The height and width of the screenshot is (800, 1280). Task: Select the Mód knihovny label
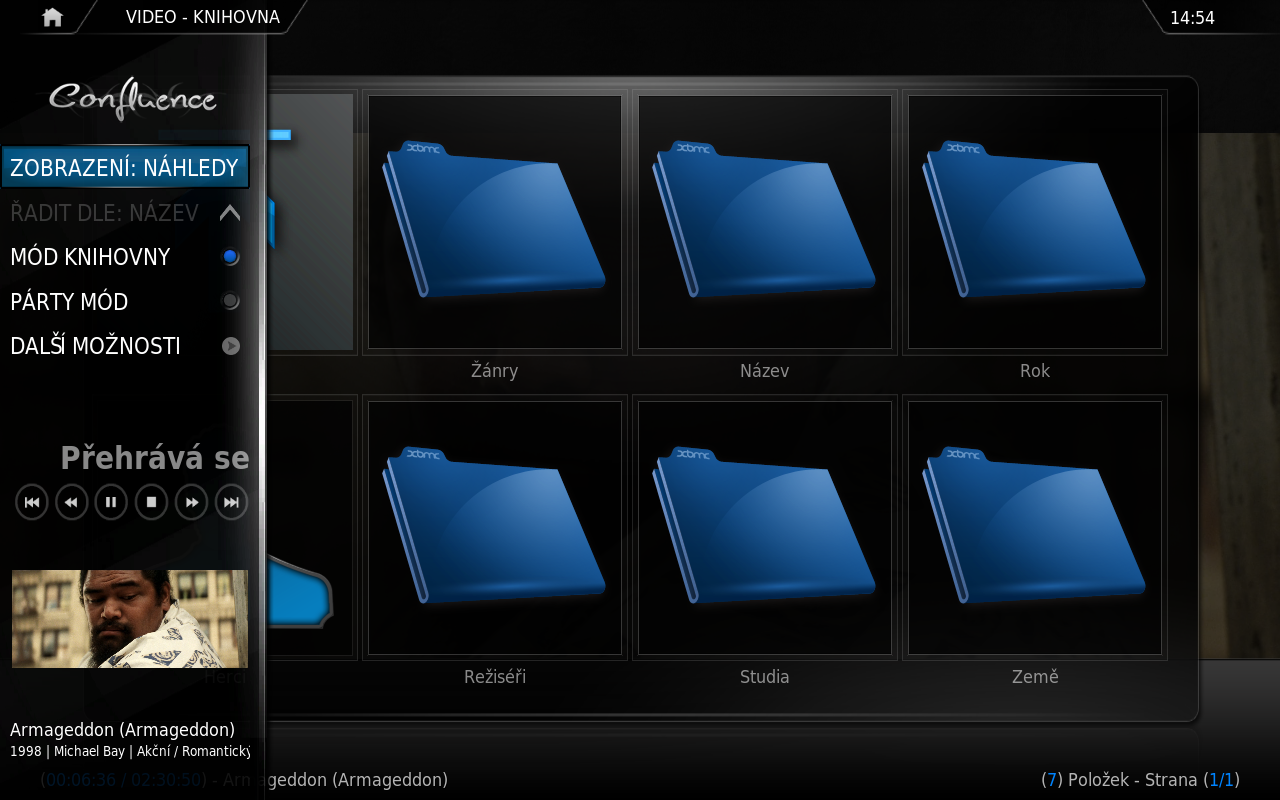click(90, 257)
